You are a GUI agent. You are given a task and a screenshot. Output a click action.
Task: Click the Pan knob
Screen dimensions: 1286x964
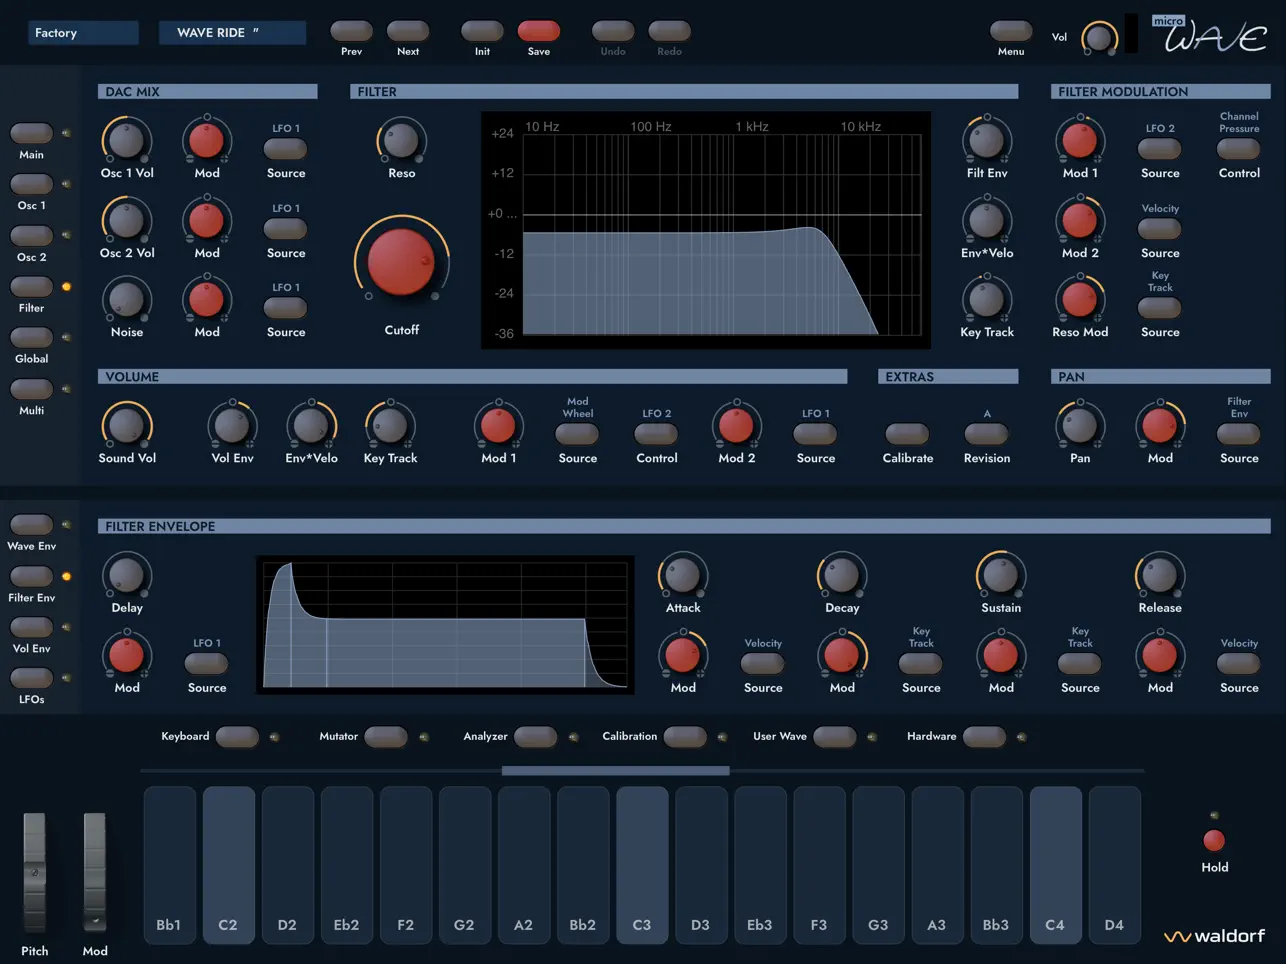click(x=1080, y=425)
